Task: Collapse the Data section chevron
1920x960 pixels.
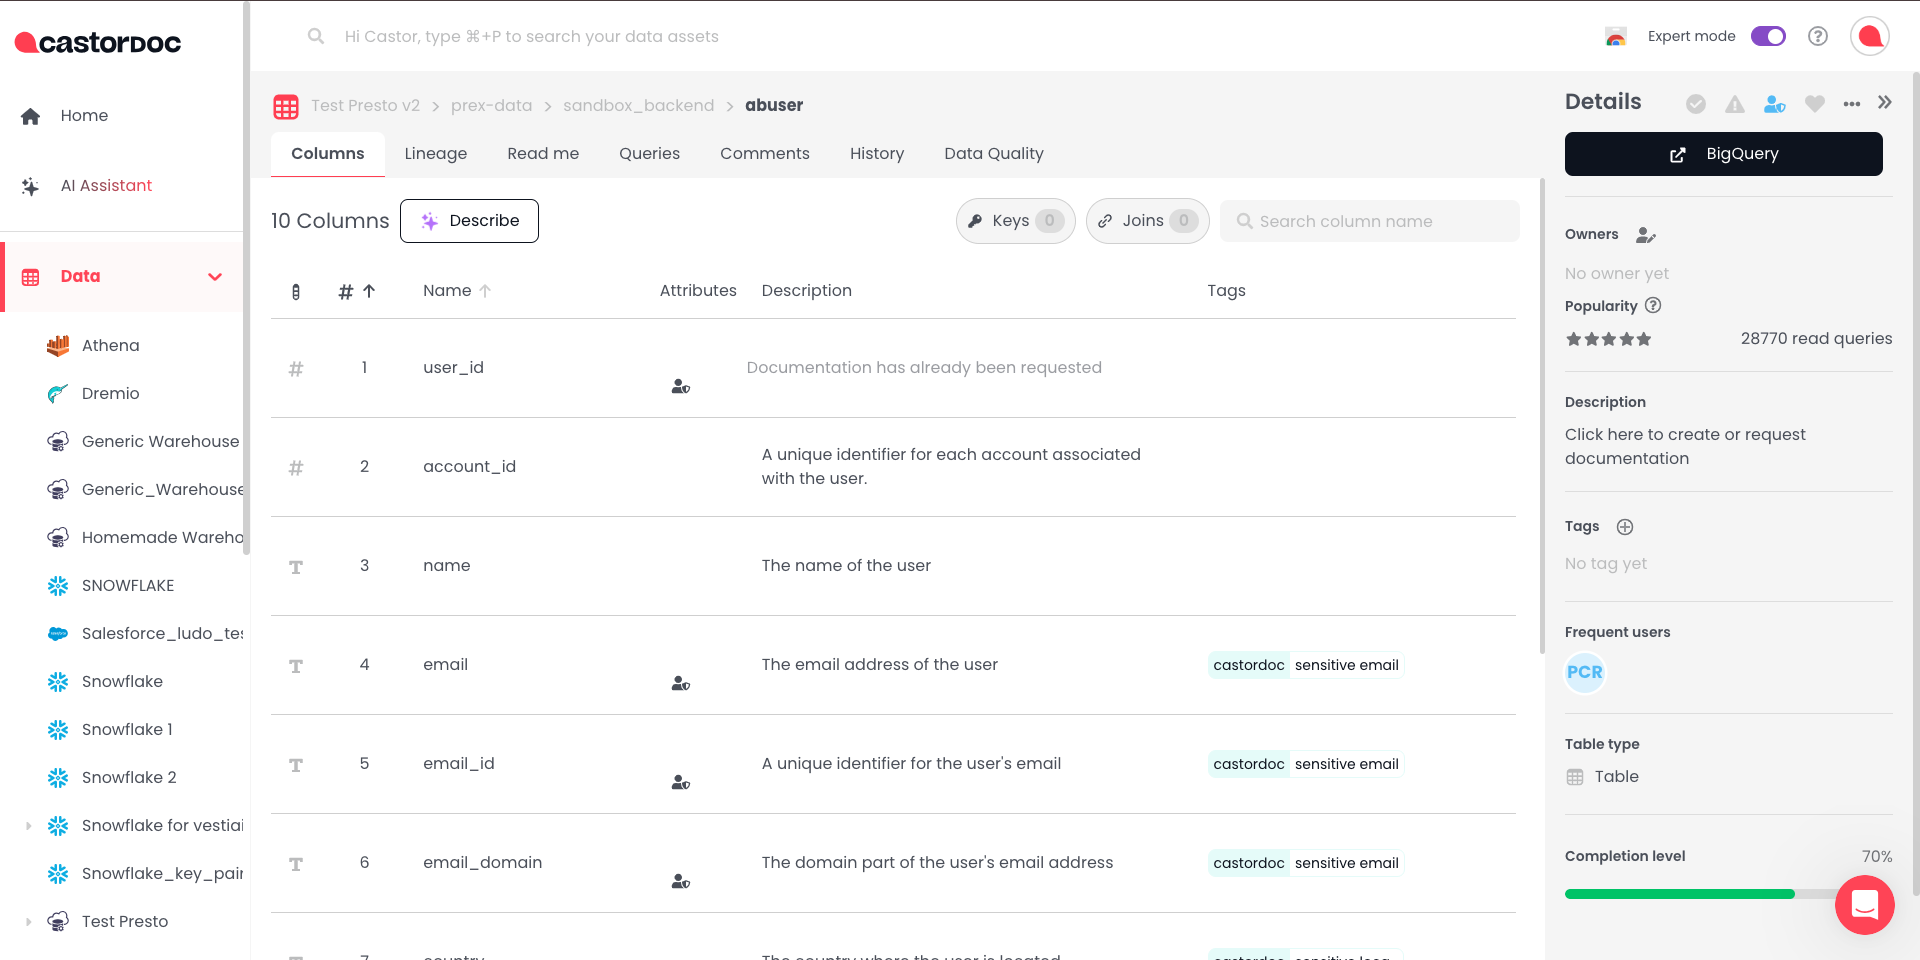Action: (x=215, y=277)
